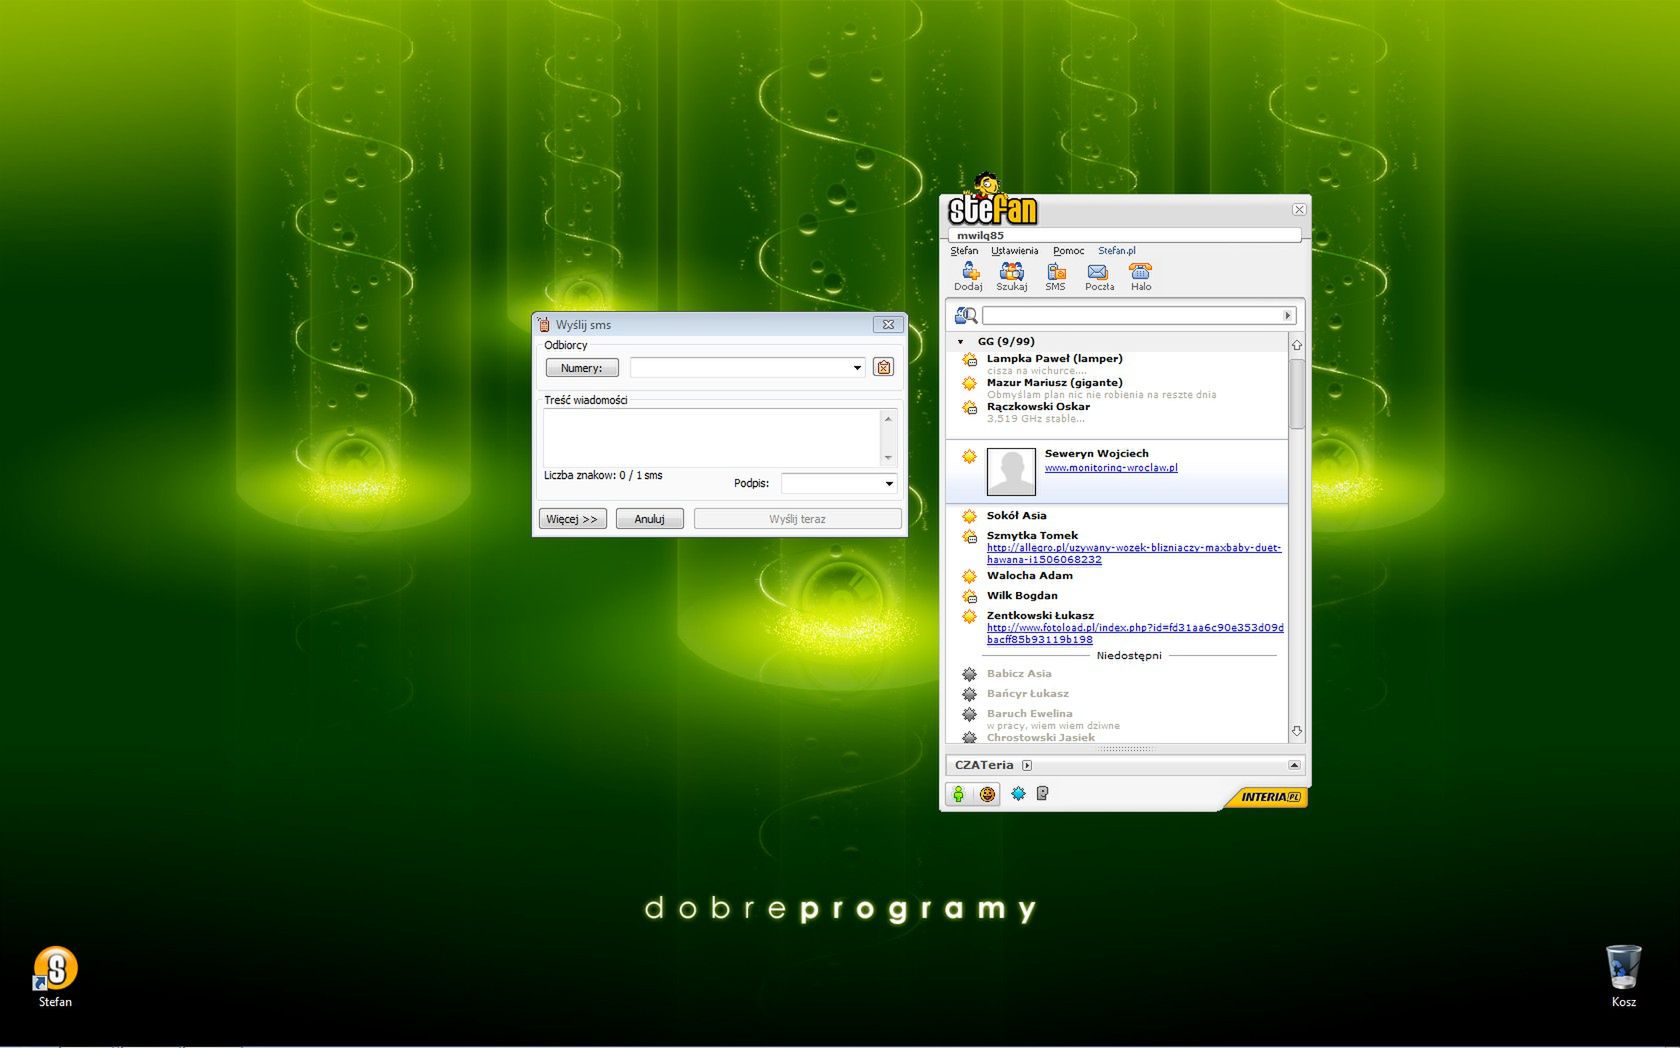Close the Wyślij sms dialog

coord(888,325)
